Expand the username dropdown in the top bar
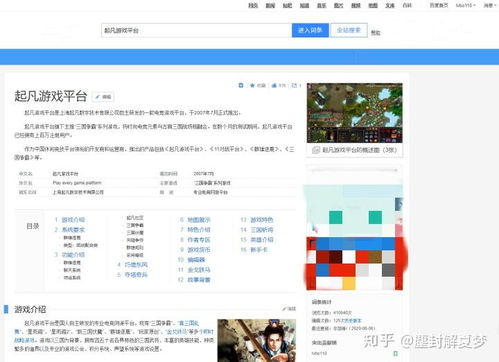This screenshot has height=362, width=499. coord(466,5)
